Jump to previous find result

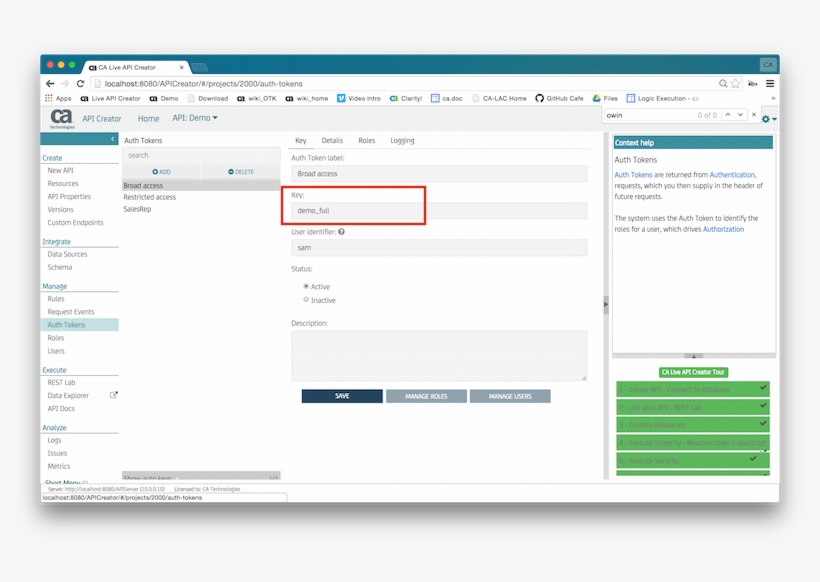(728, 115)
